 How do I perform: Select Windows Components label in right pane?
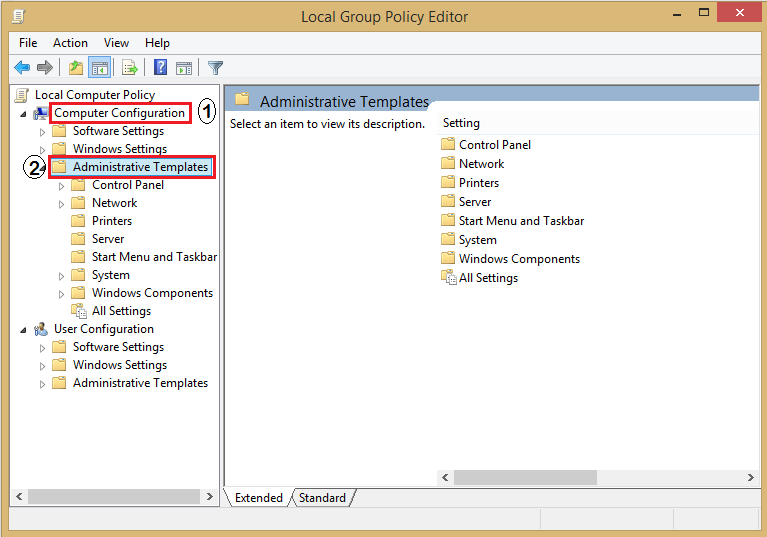(519, 259)
